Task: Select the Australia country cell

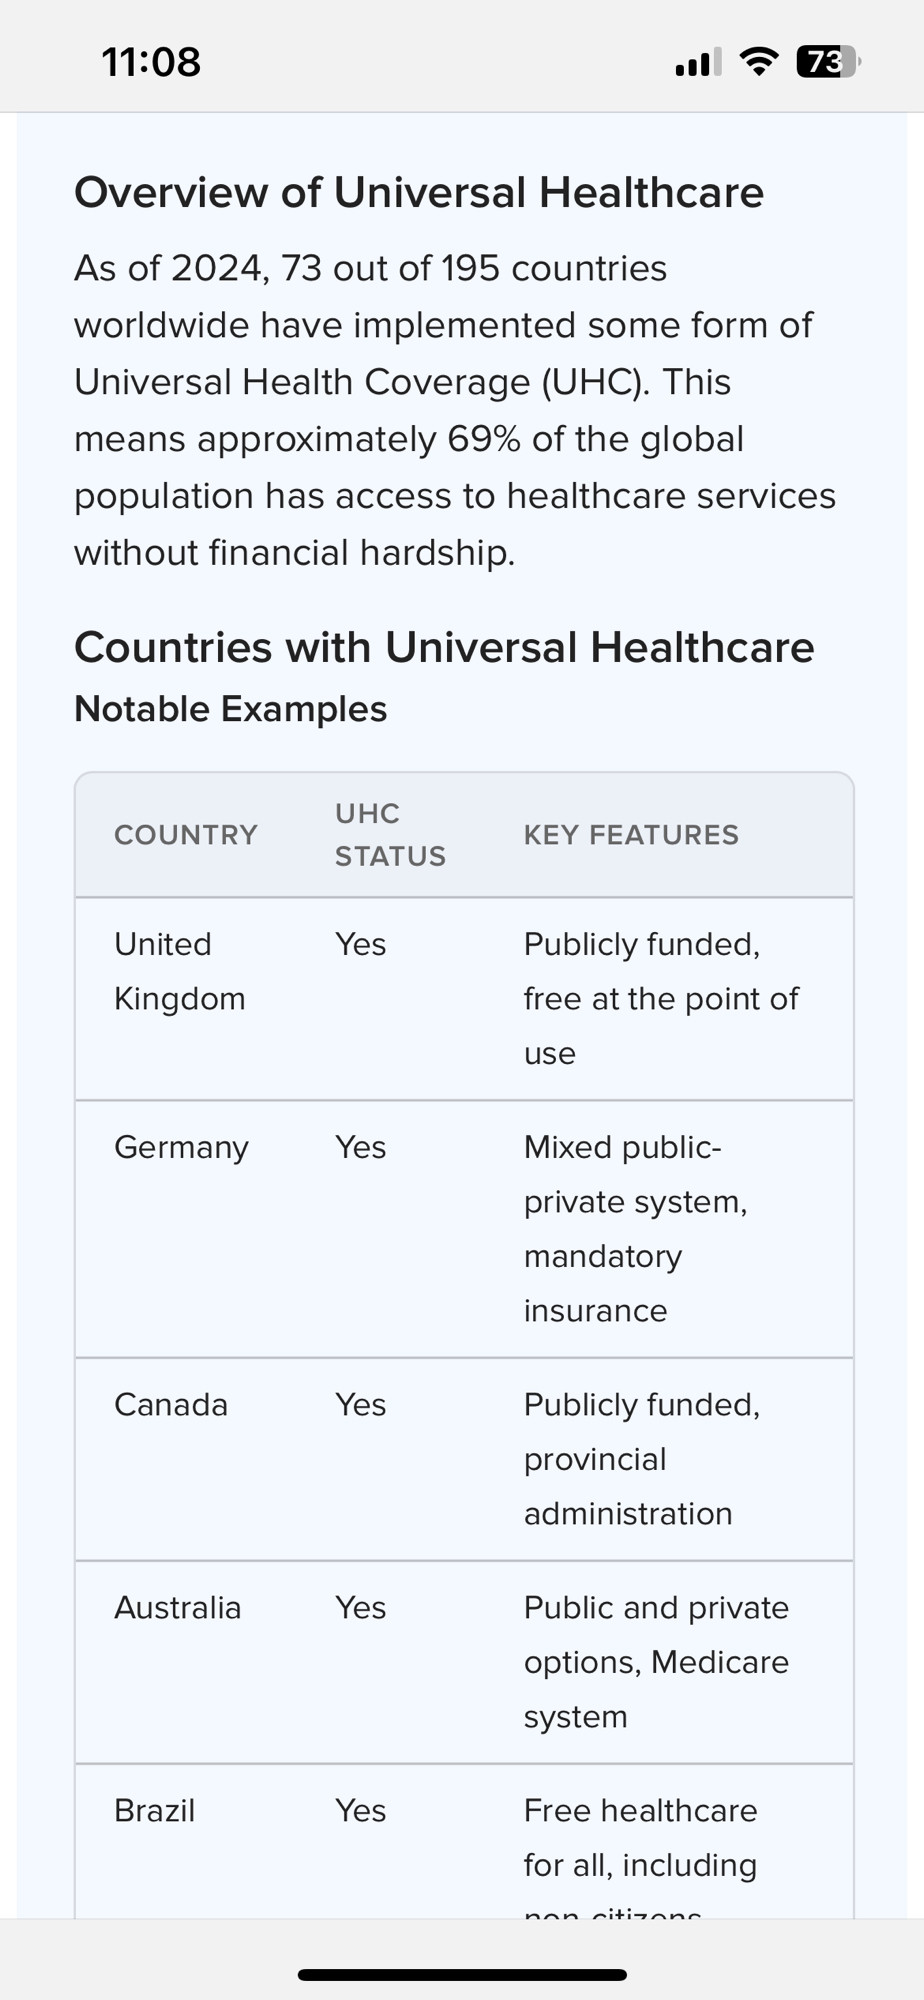Action: click(x=178, y=1607)
